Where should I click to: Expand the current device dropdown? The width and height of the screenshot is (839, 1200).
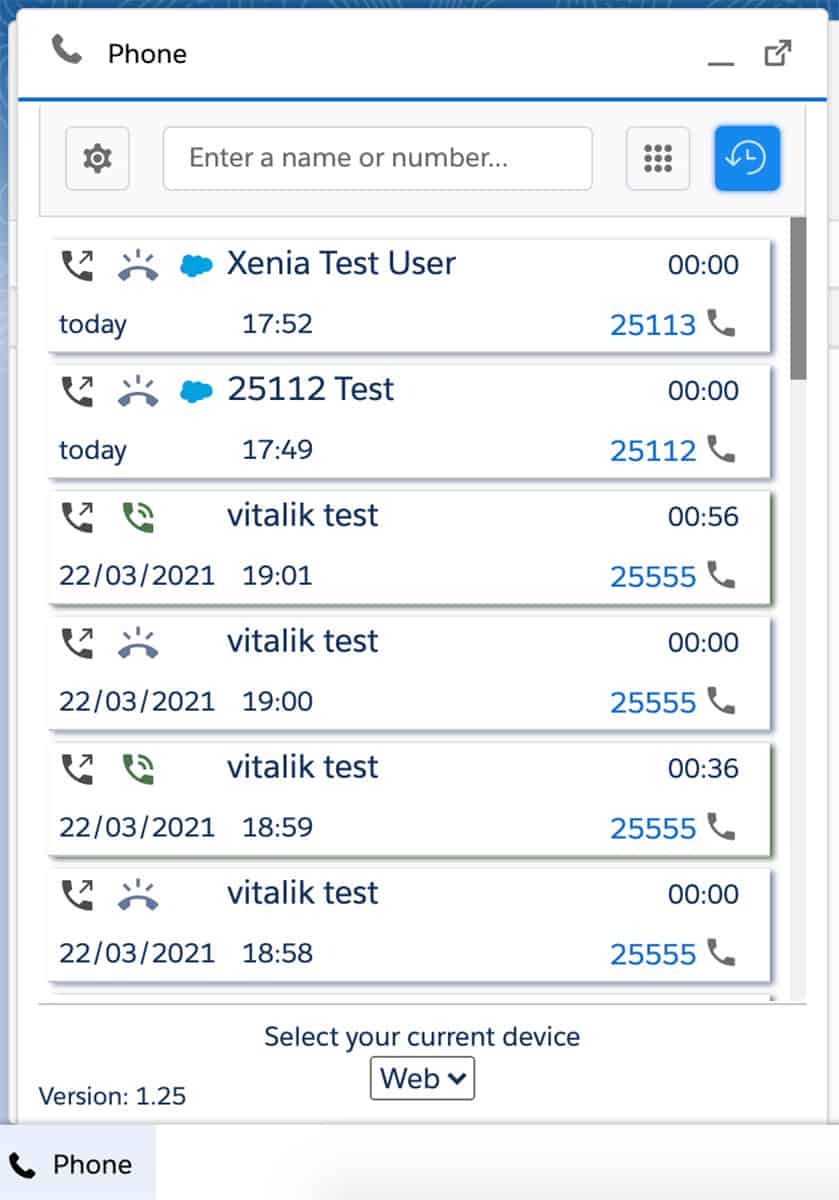(x=422, y=1078)
